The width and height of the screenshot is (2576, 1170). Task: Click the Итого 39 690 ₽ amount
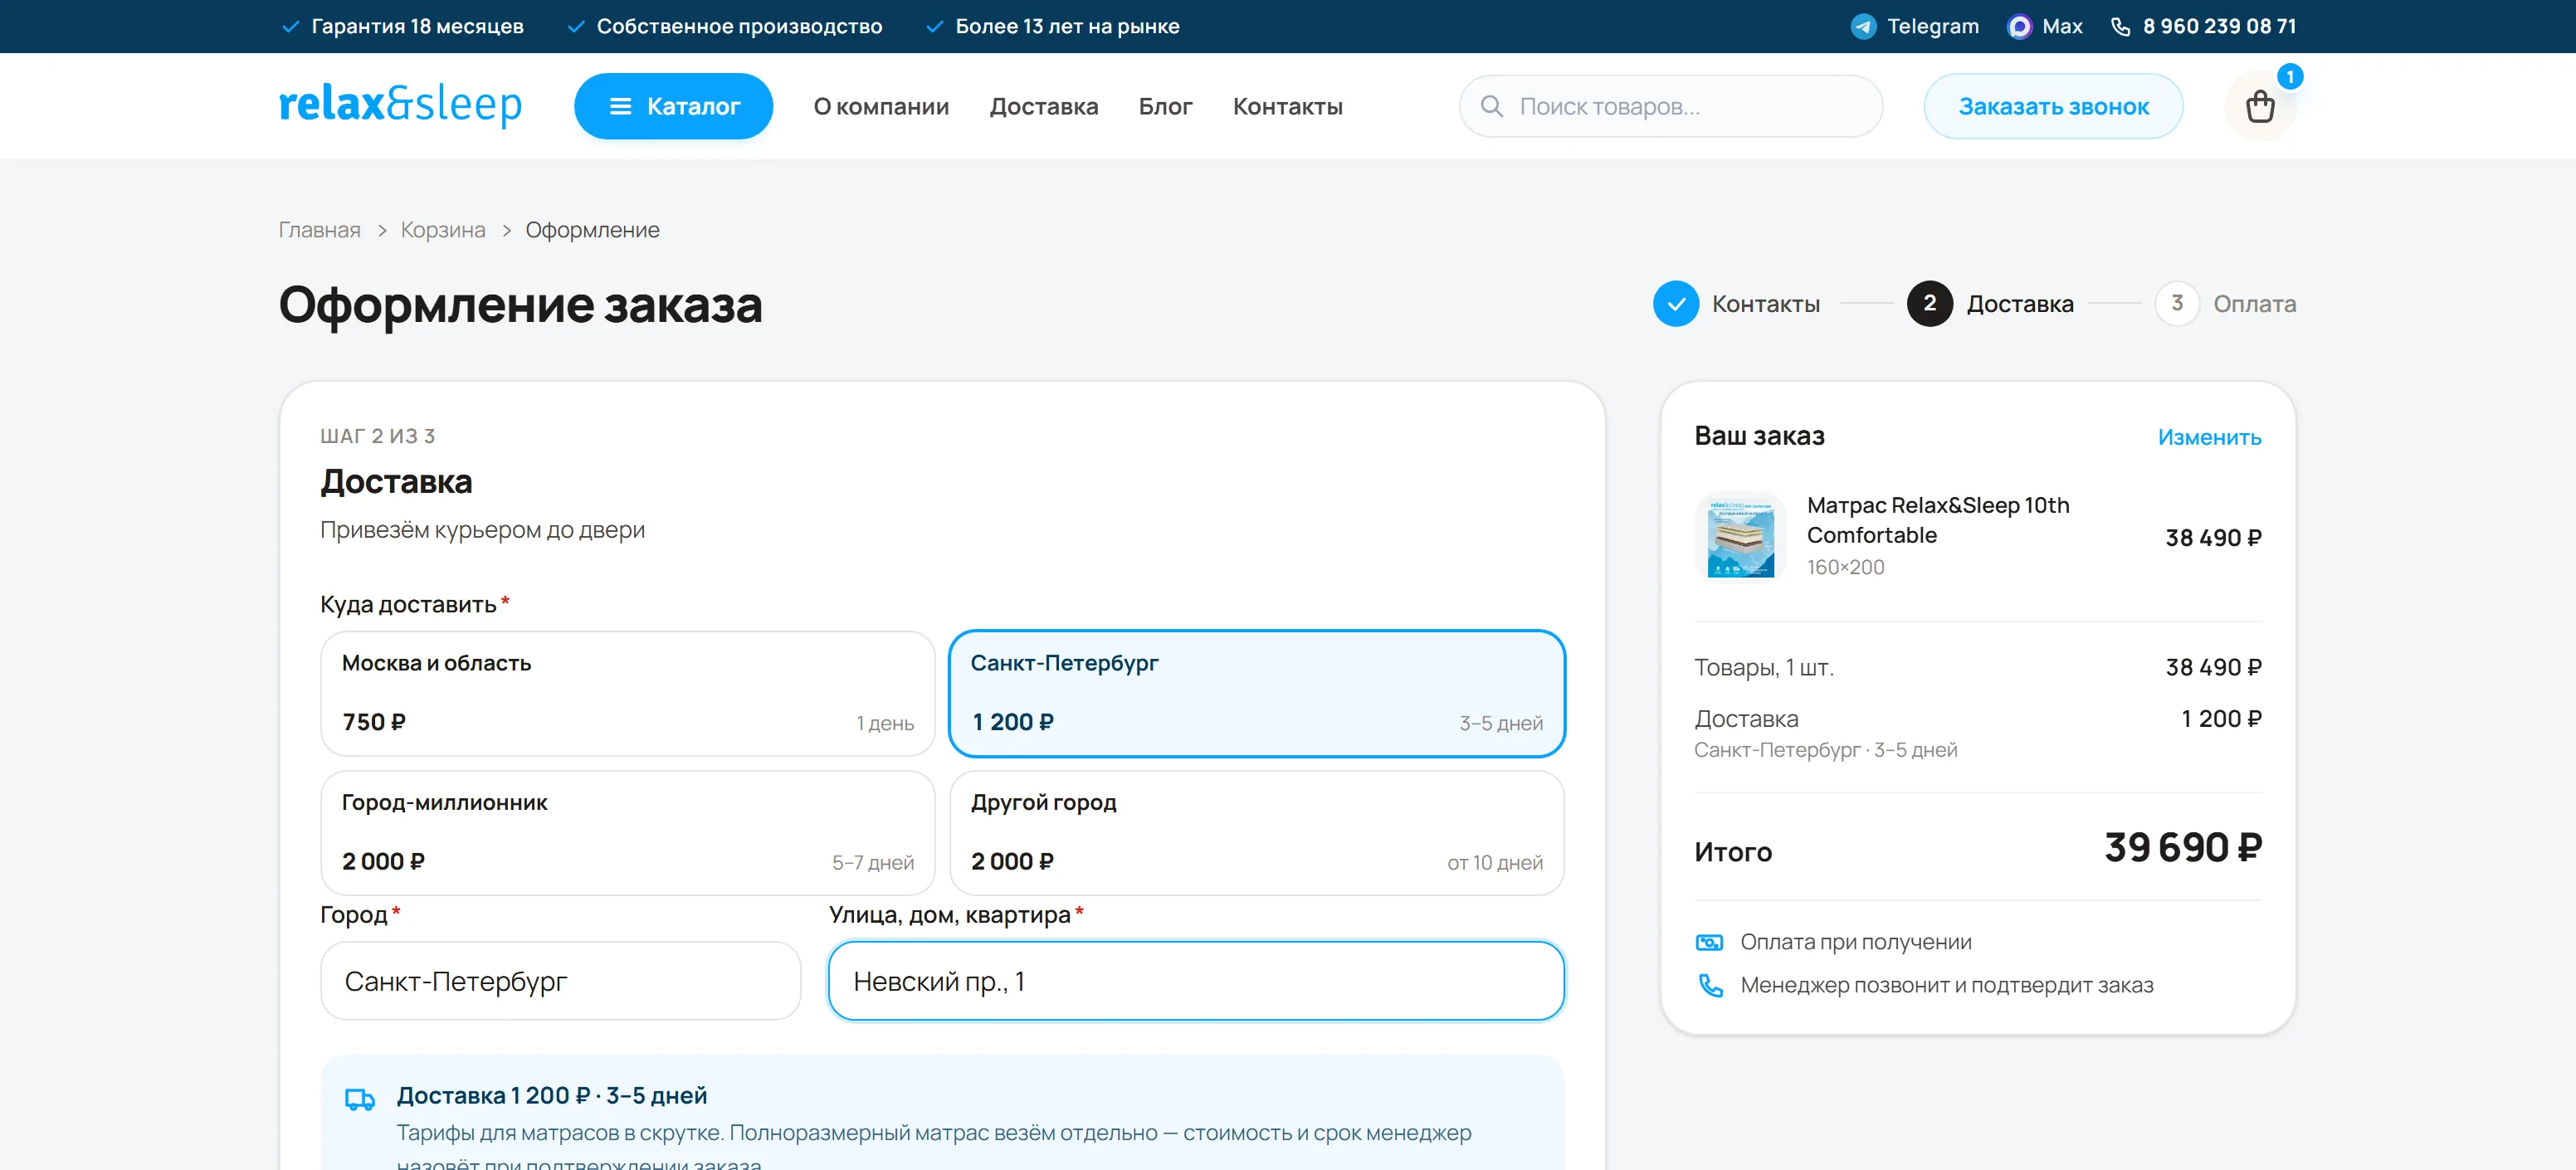tap(2182, 848)
